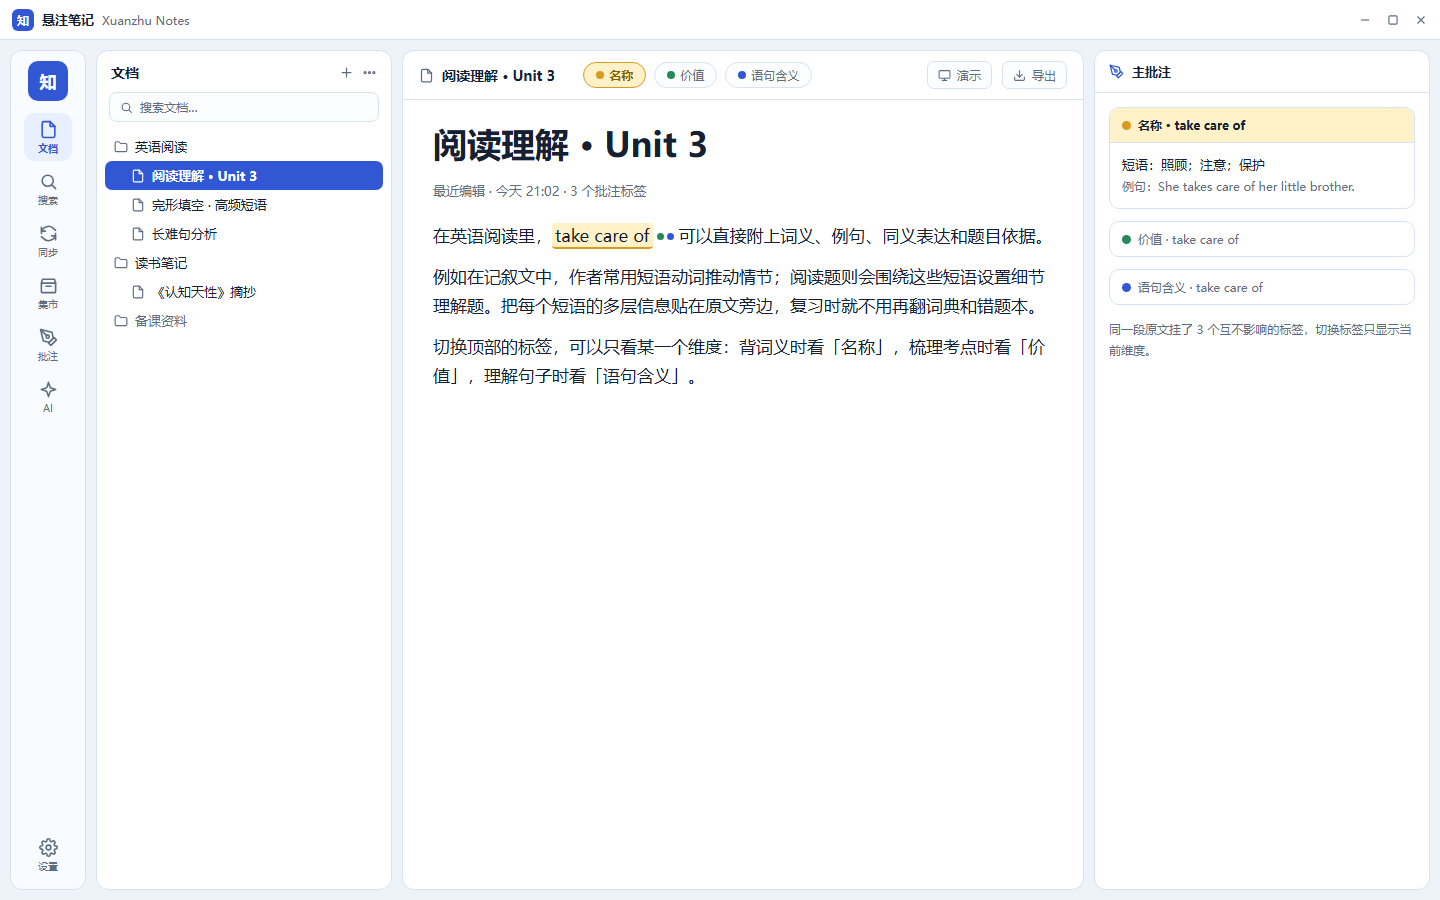Toggle the 价值 tag filter
This screenshot has width=1440, height=900.
(685, 75)
